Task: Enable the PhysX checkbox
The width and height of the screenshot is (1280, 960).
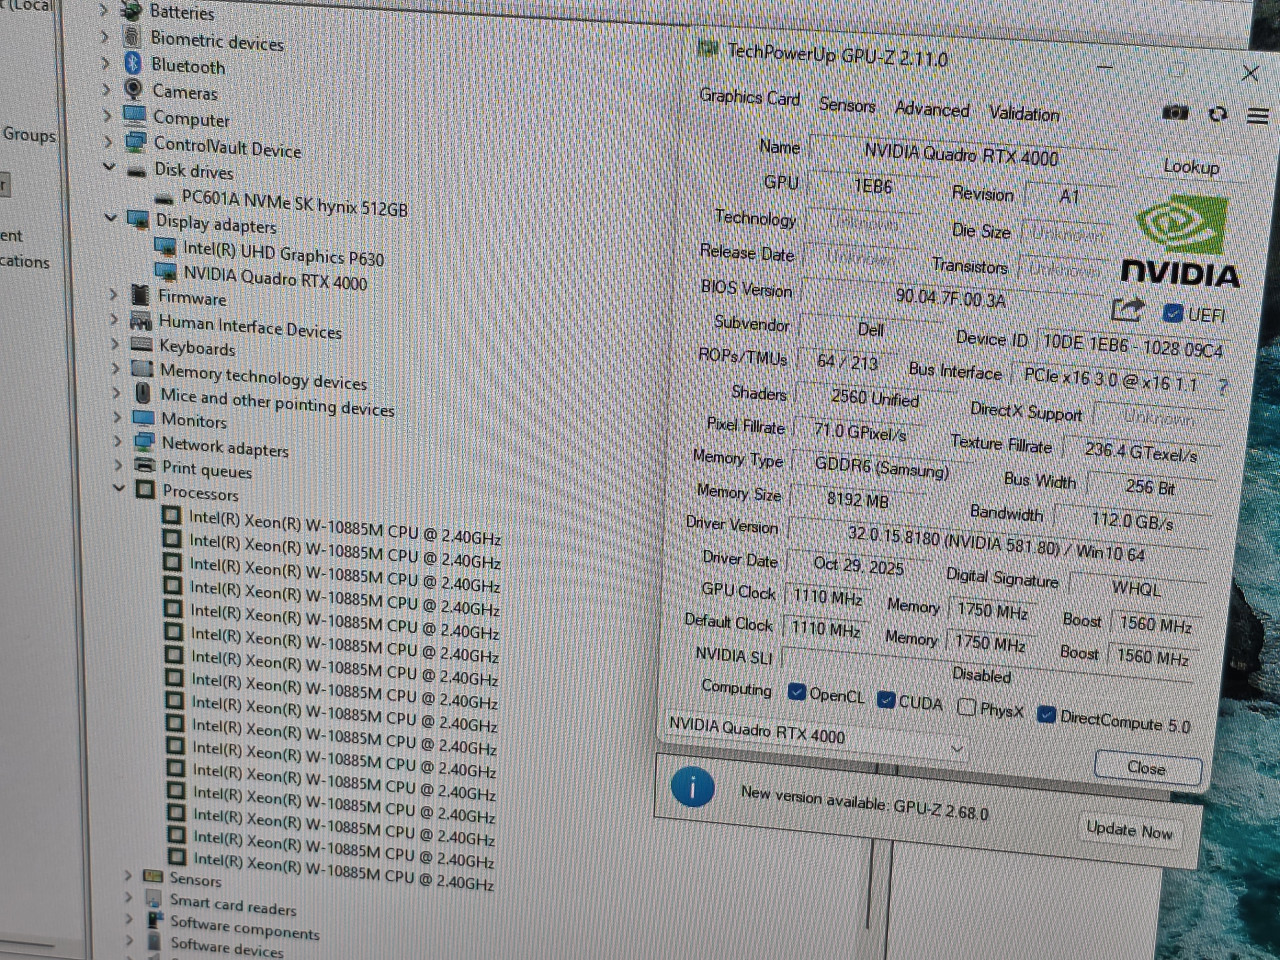Action: coord(966,707)
